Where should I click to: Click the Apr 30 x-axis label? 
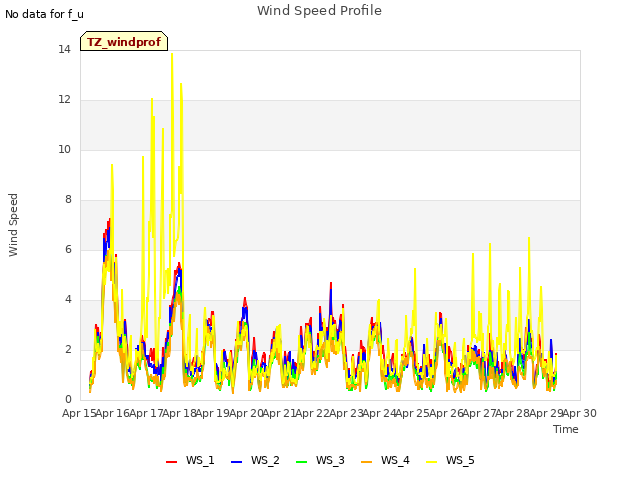click(580, 413)
